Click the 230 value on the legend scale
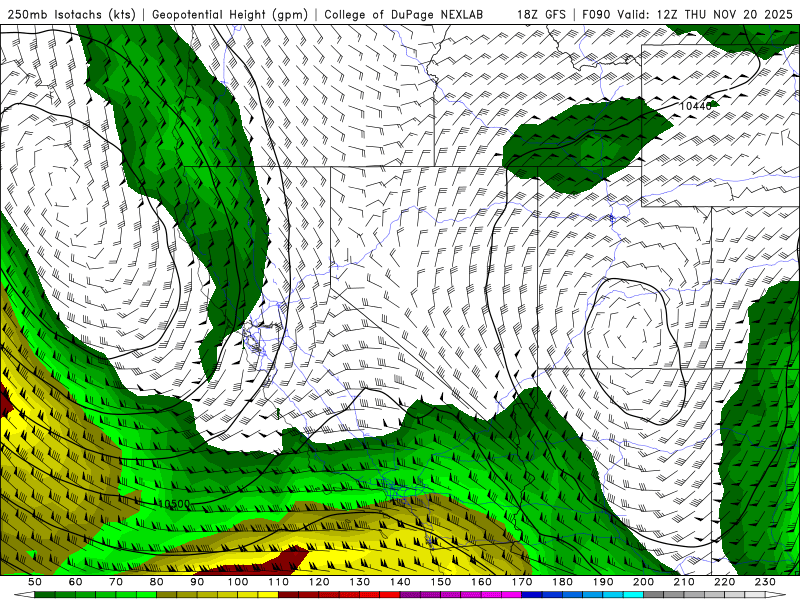The image size is (800, 600). coord(766,582)
